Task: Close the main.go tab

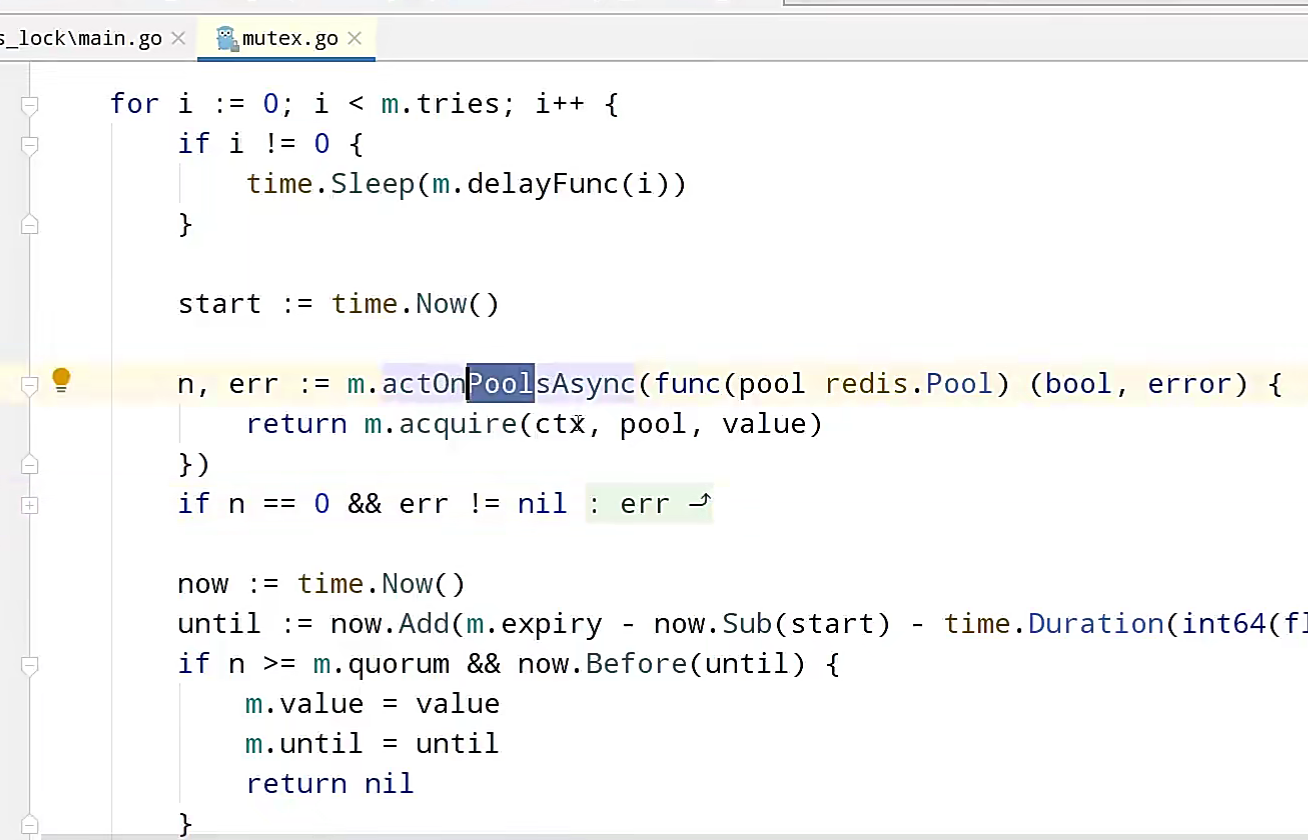Action: [178, 39]
